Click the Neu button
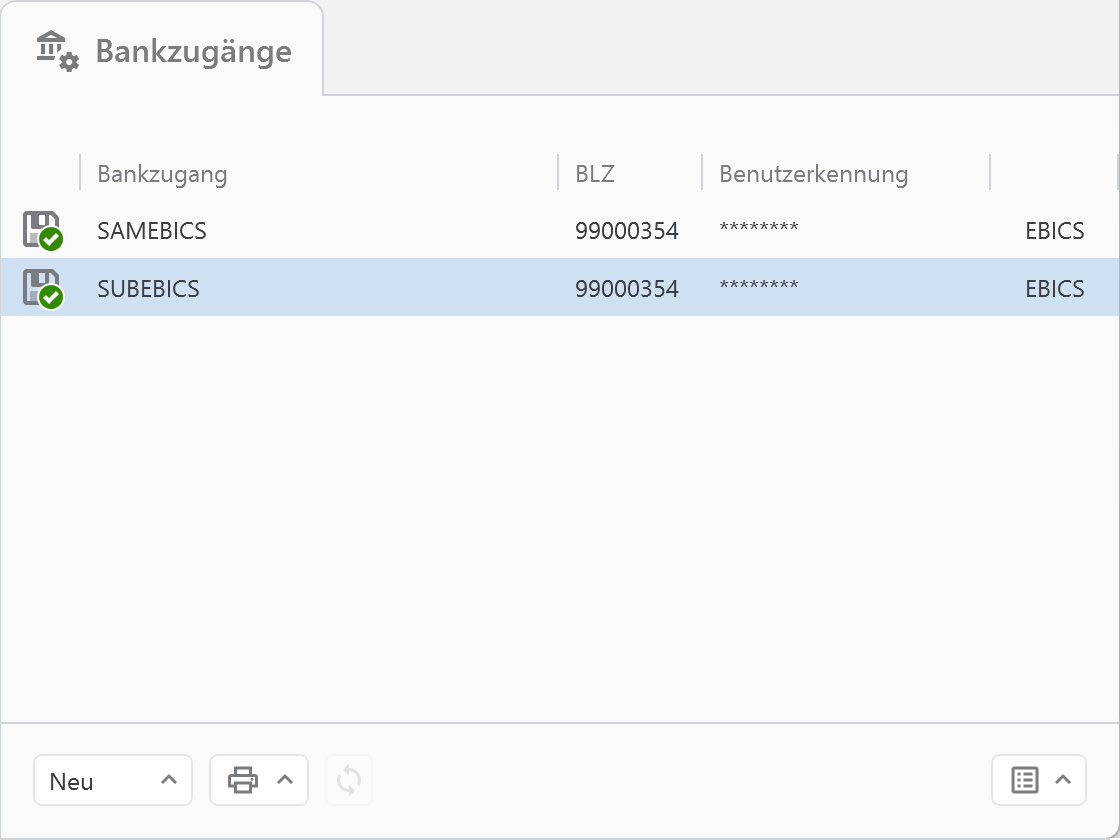 (73, 780)
